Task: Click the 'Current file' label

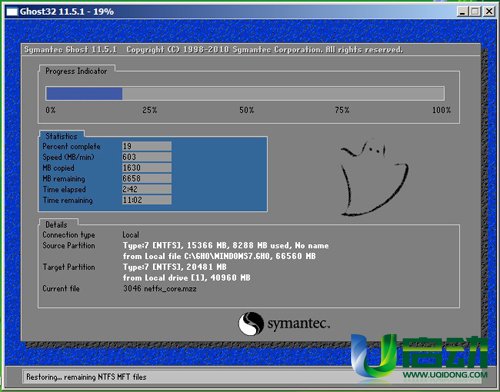Action: click(61, 289)
